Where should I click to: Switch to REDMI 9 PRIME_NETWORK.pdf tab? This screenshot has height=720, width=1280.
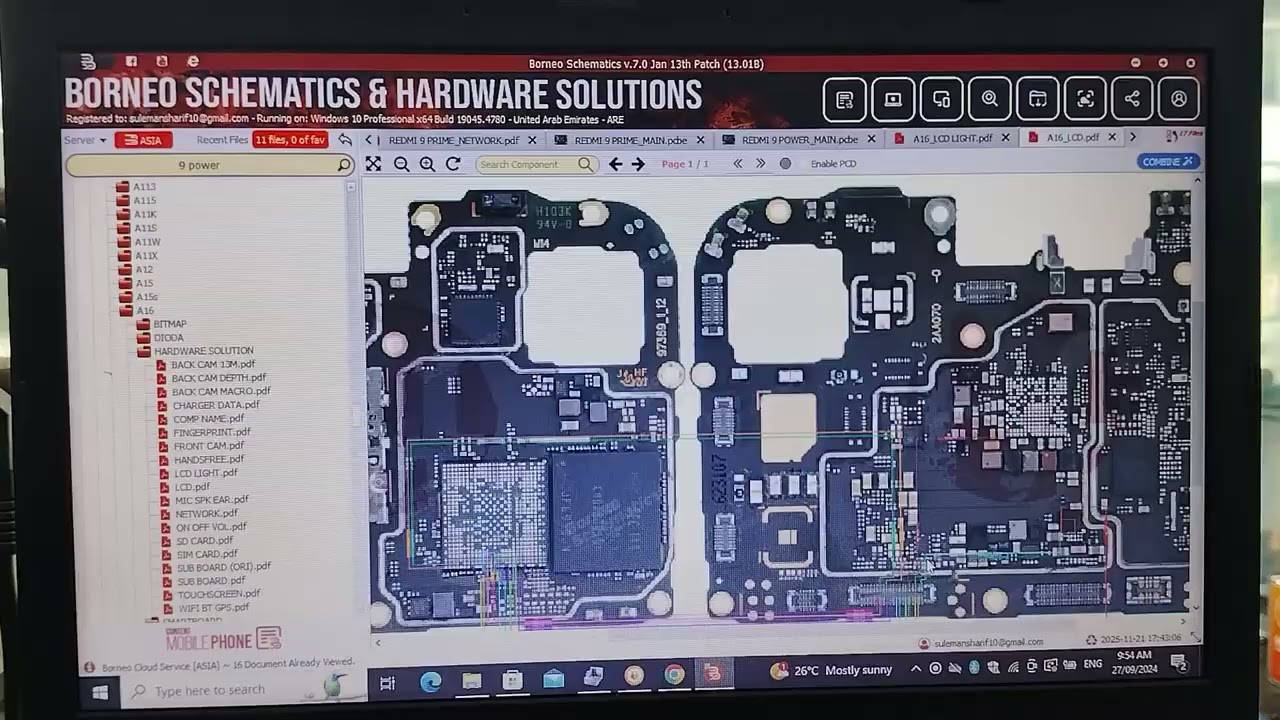pos(454,140)
